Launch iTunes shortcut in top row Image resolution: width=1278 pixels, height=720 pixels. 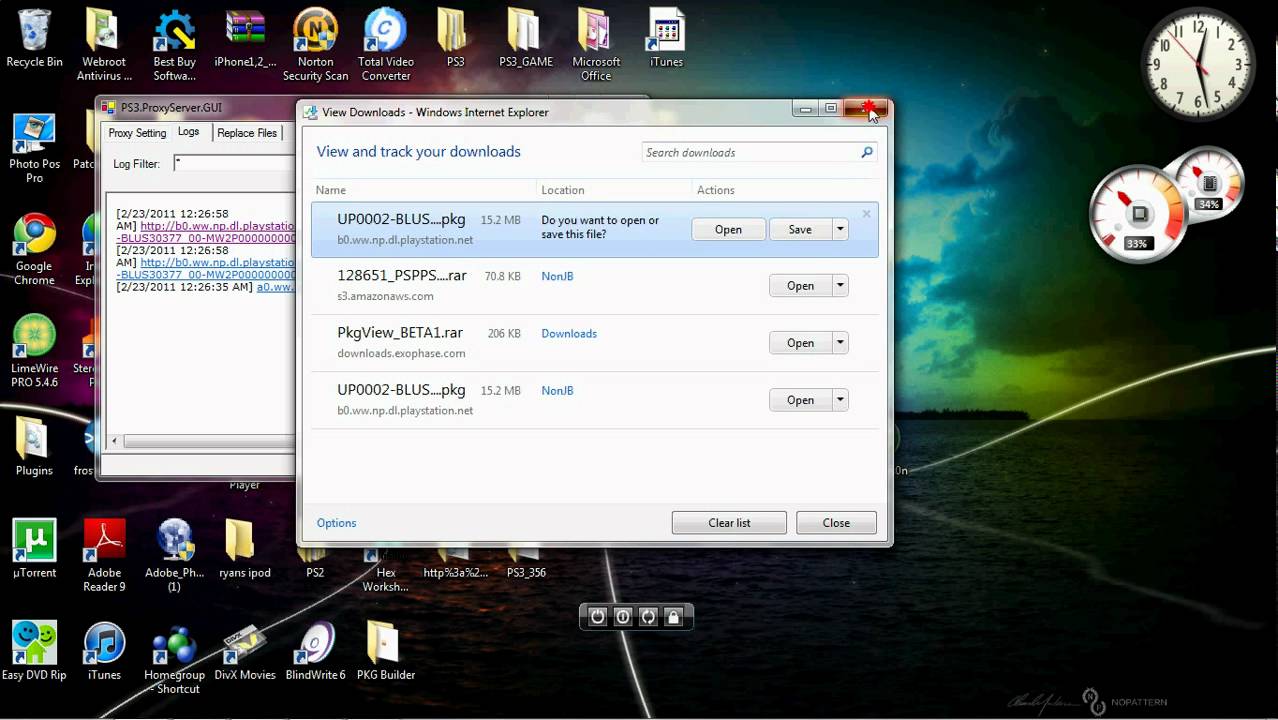tap(666, 38)
